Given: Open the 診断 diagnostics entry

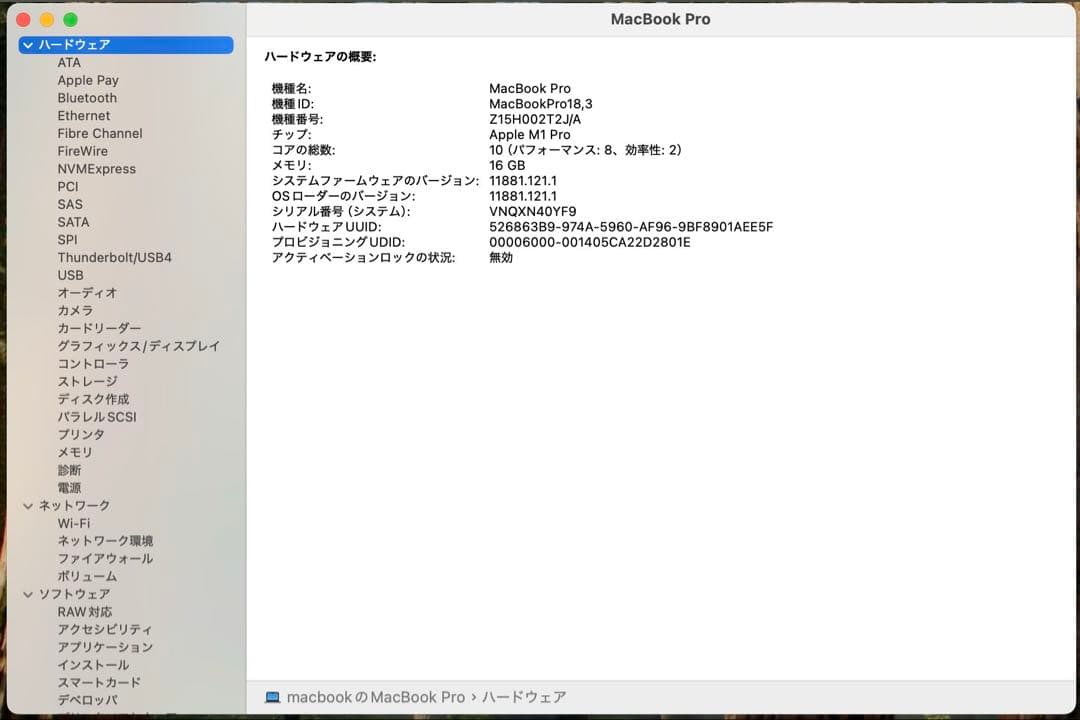Looking at the screenshot, I should [70, 470].
